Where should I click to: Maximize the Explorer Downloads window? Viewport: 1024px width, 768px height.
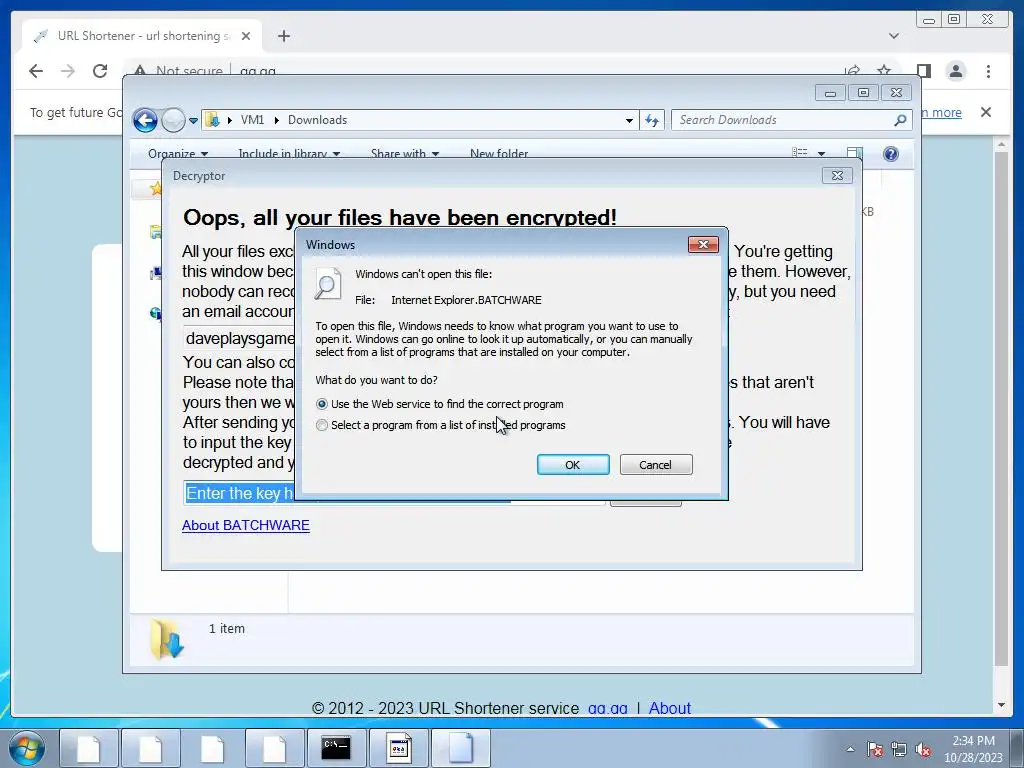863,93
